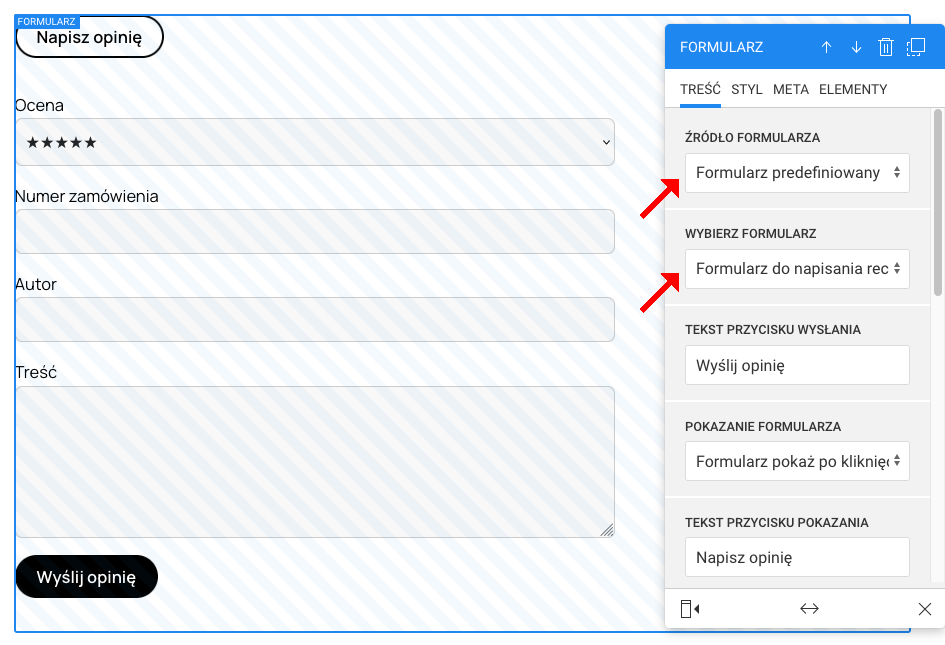Open the Ocena star rating dropdown

(x=315, y=143)
